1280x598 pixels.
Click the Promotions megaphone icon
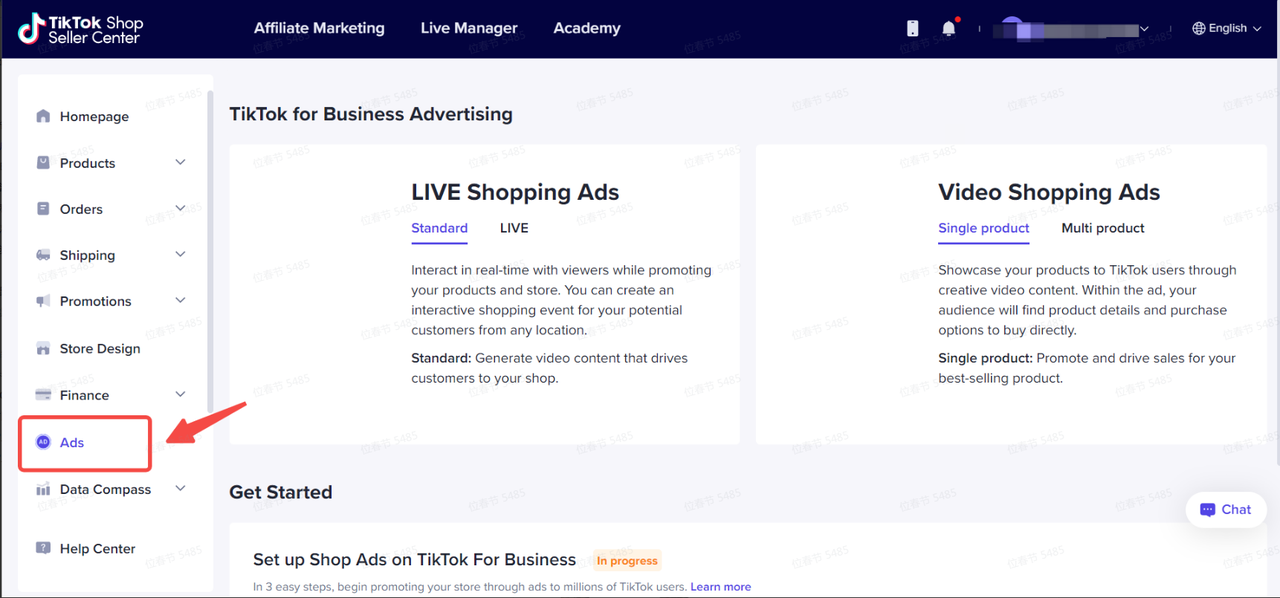[x=43, y=301]
